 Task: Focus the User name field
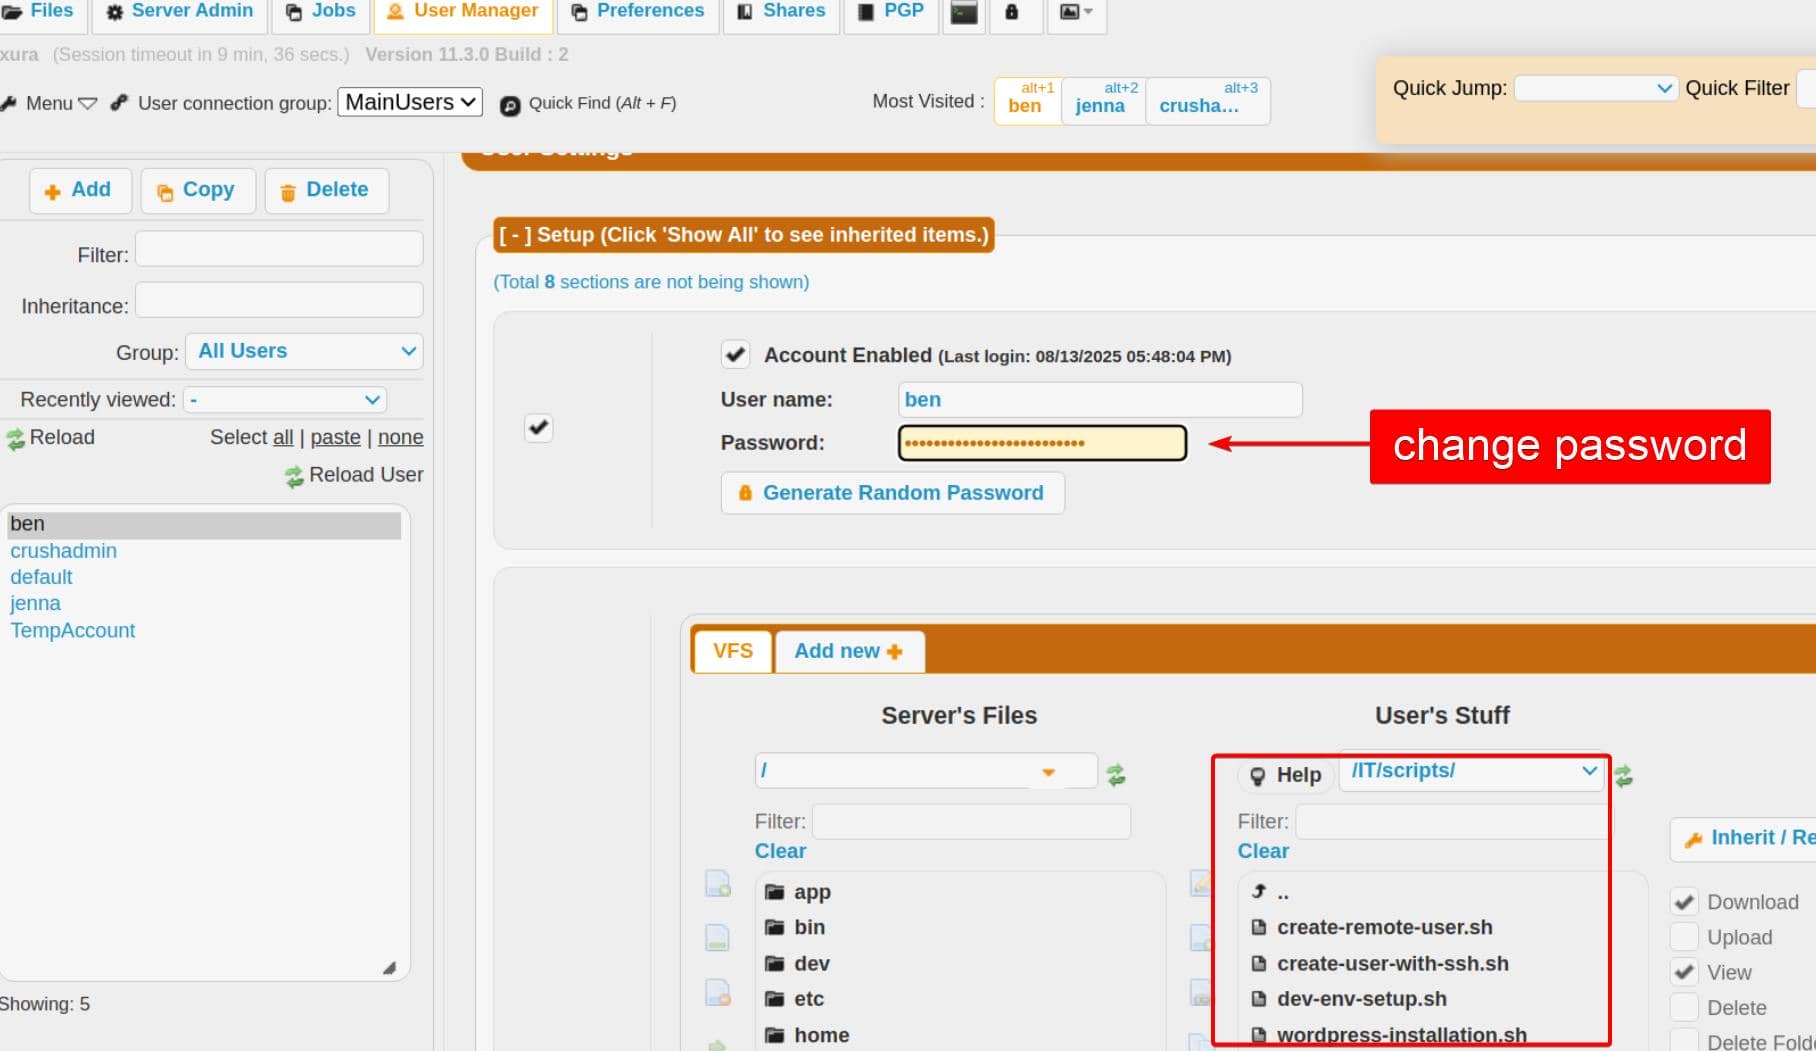(x=1100, y=400)
